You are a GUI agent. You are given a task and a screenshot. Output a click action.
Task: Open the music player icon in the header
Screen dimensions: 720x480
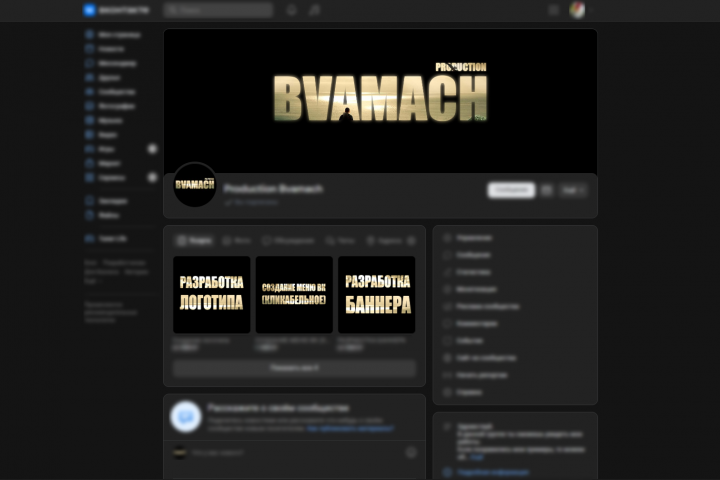[x=315, y=10]
